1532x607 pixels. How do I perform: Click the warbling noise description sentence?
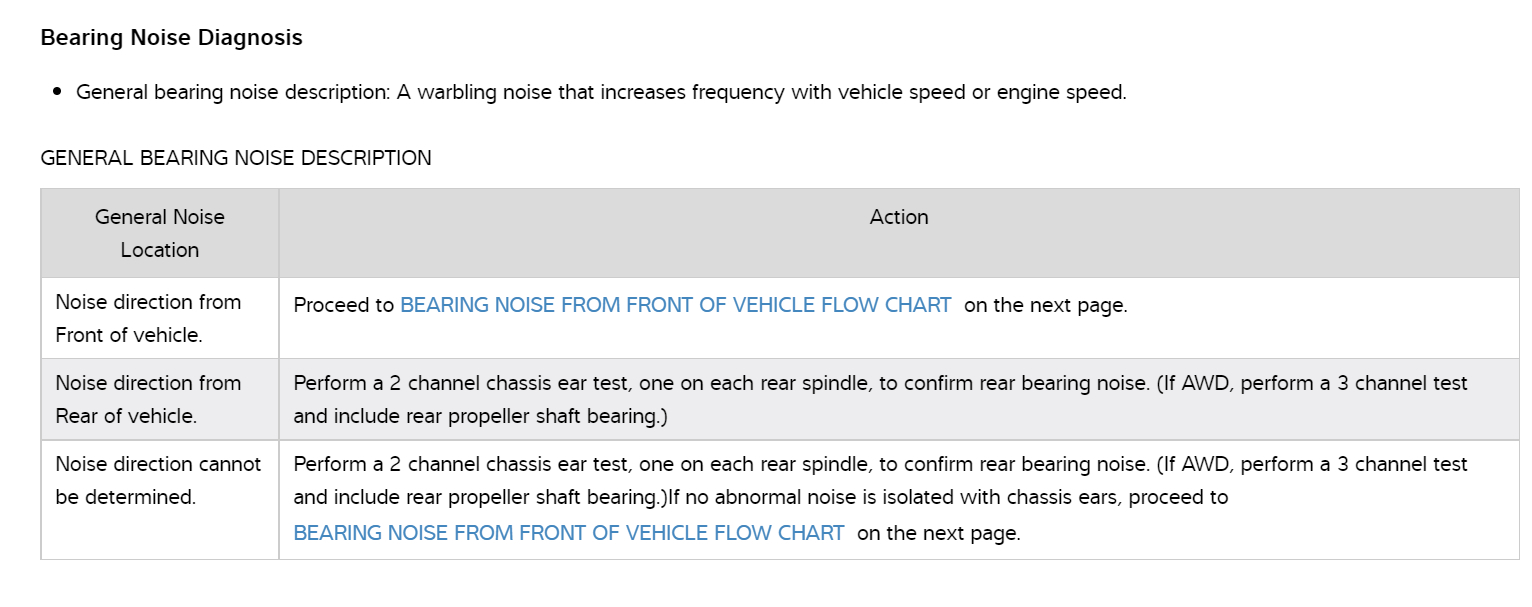click(x=600, y=92)
